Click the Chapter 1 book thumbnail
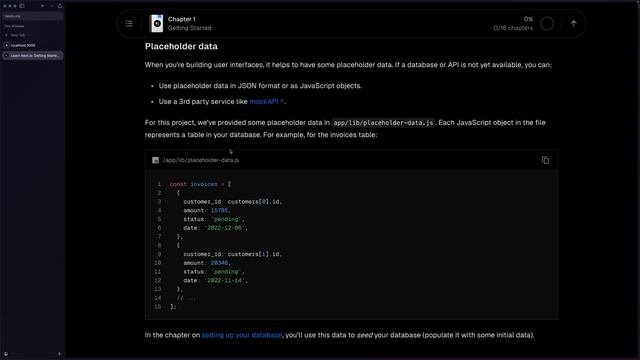The height and width of the screenshot is (360, 640). pos(156,24)
